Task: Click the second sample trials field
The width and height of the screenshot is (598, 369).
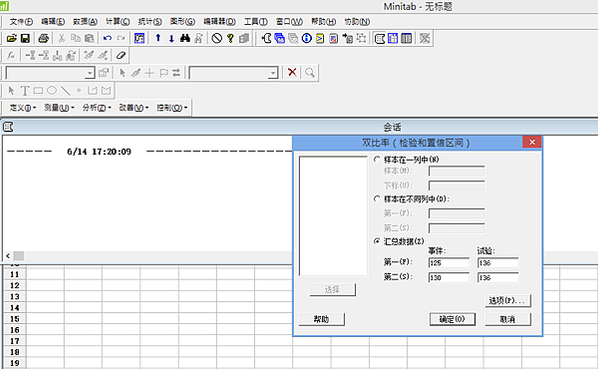Action: click(x=498, y=278)
